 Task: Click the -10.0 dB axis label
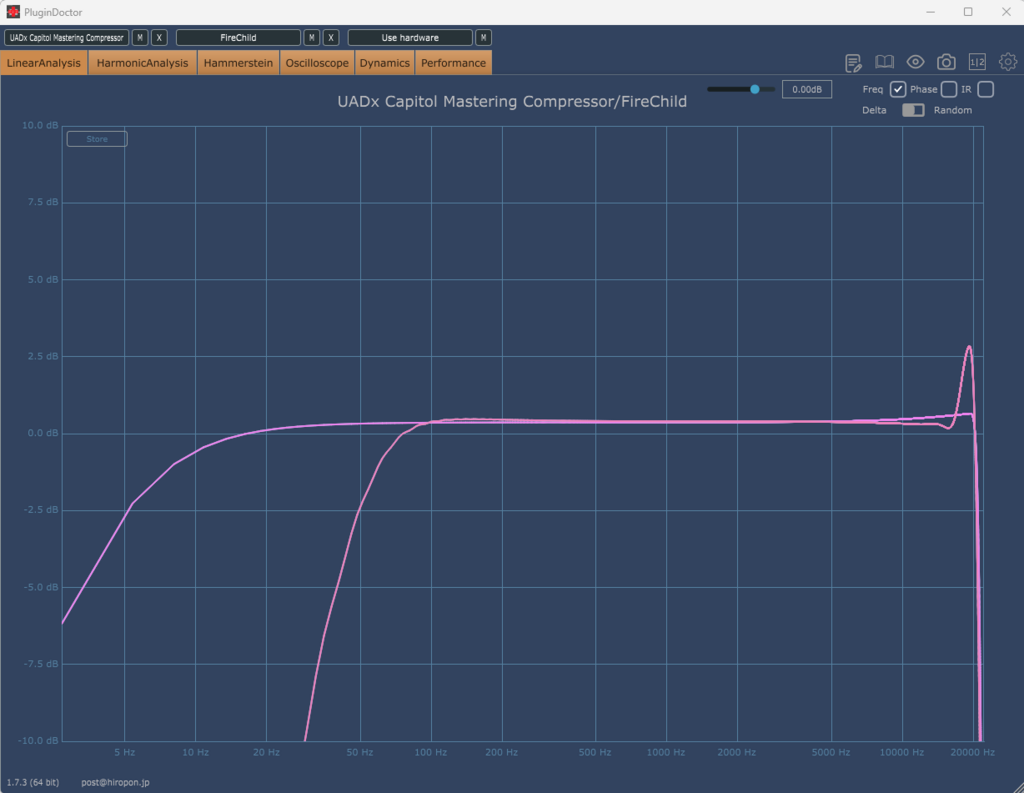[x=39, y=740]
